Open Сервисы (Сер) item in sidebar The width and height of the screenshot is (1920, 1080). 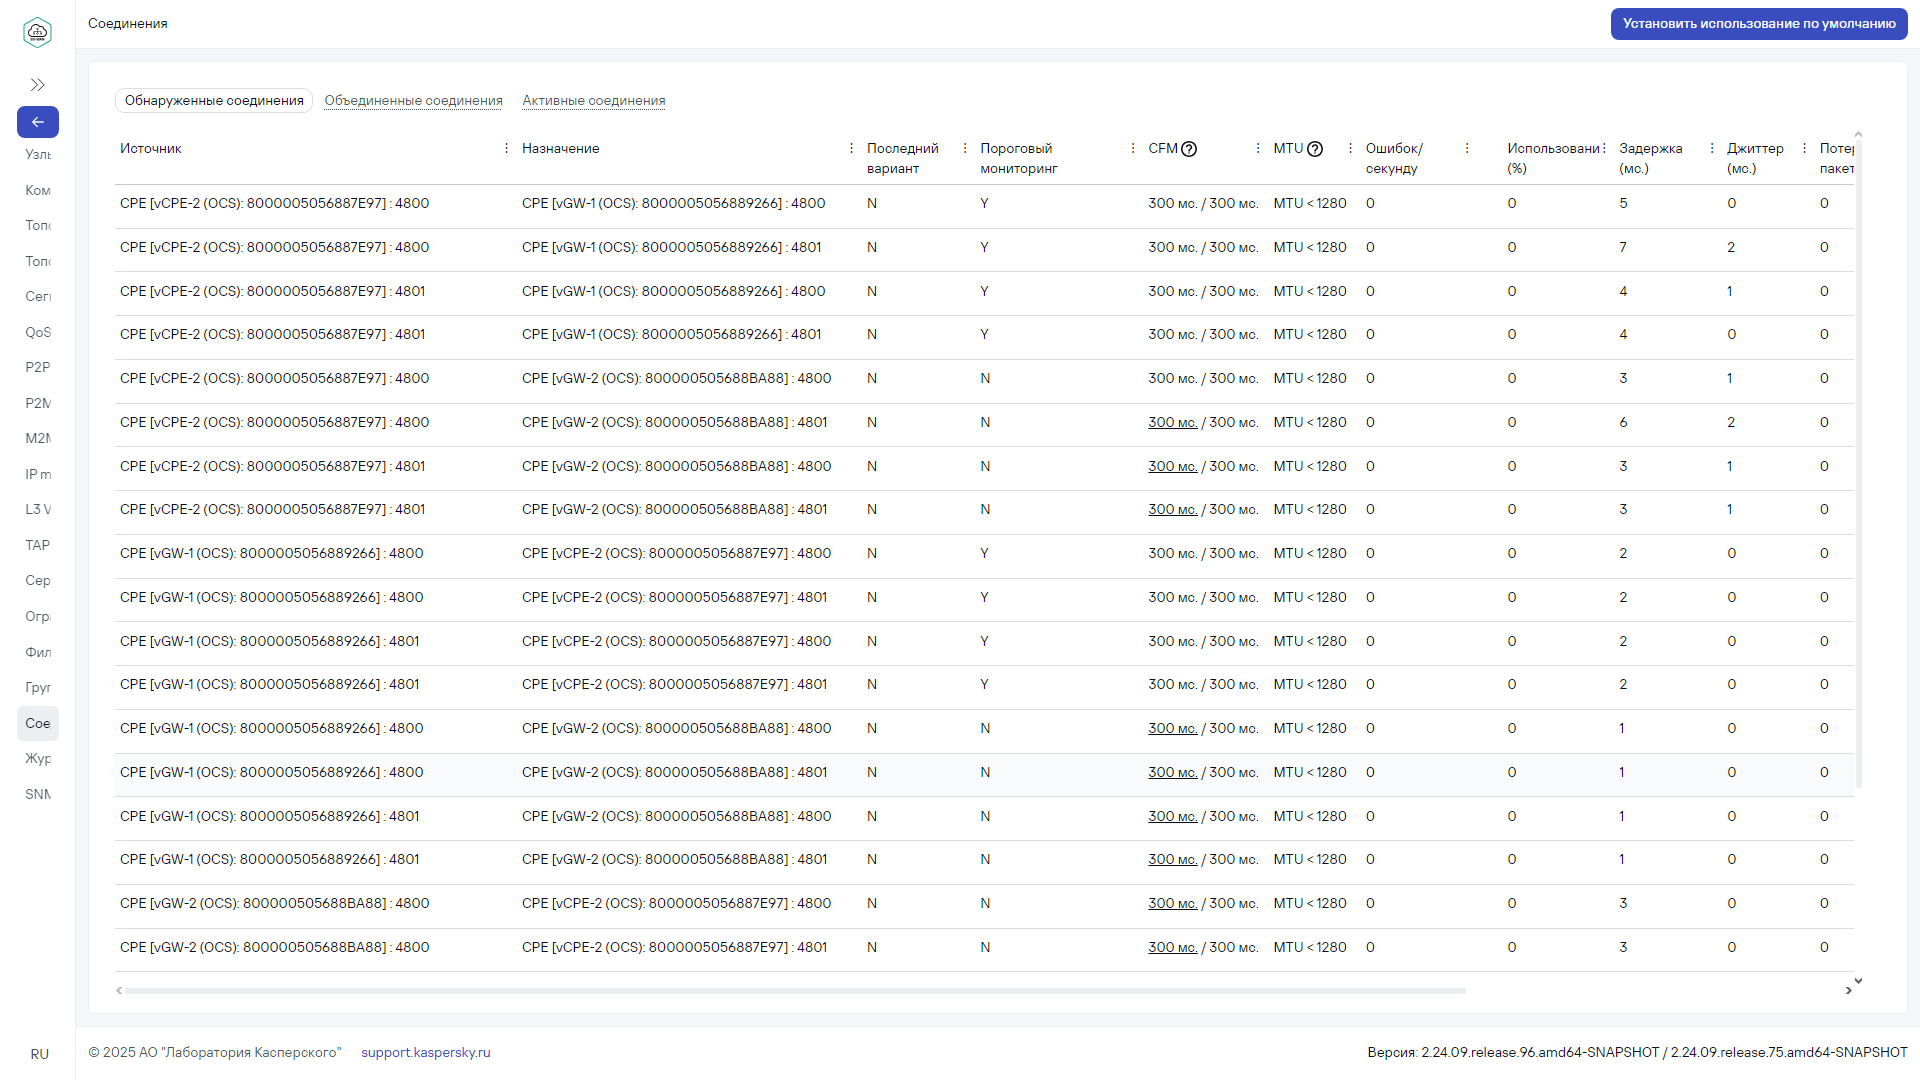[38, 580]
